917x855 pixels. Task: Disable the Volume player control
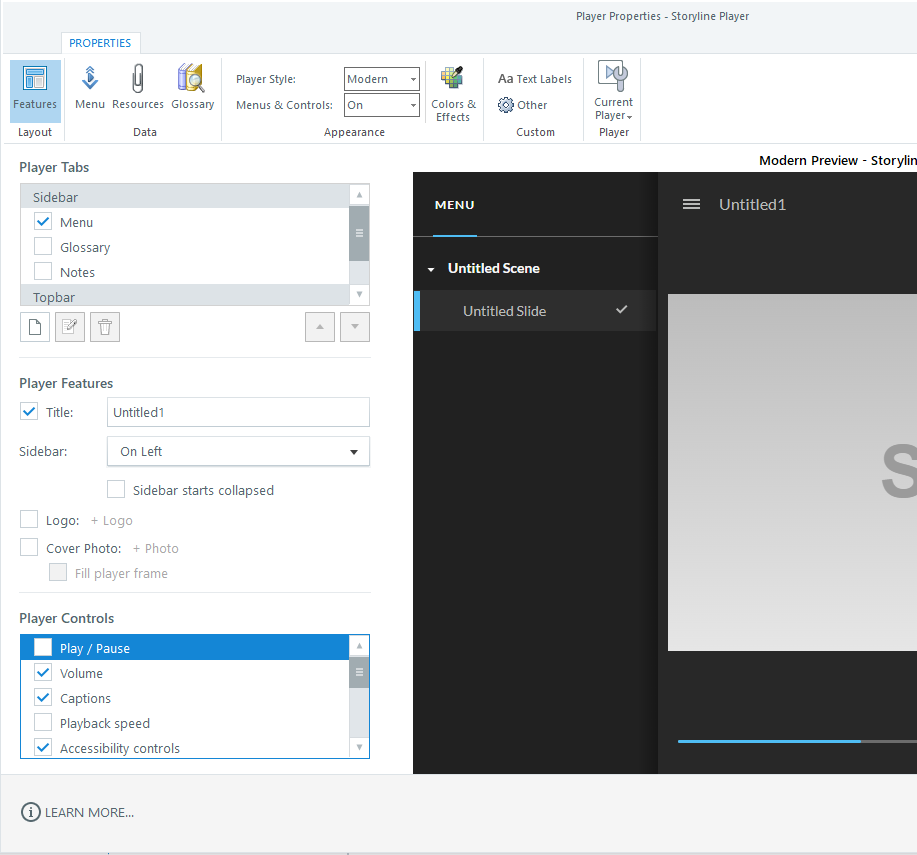43,673
